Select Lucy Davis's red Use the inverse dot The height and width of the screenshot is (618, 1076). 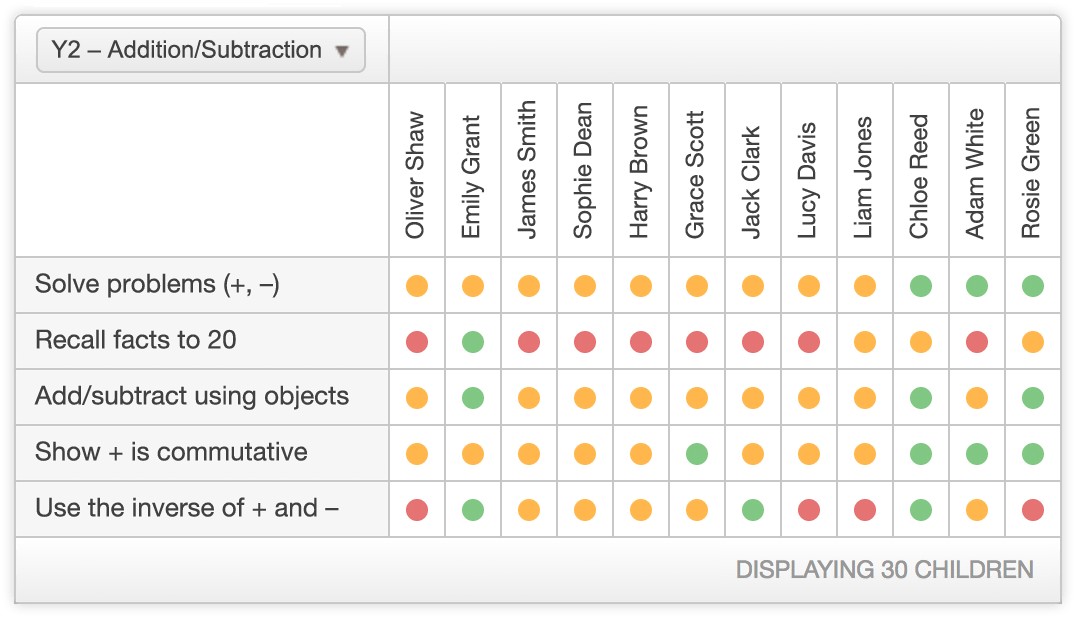(x=808, y=510)
